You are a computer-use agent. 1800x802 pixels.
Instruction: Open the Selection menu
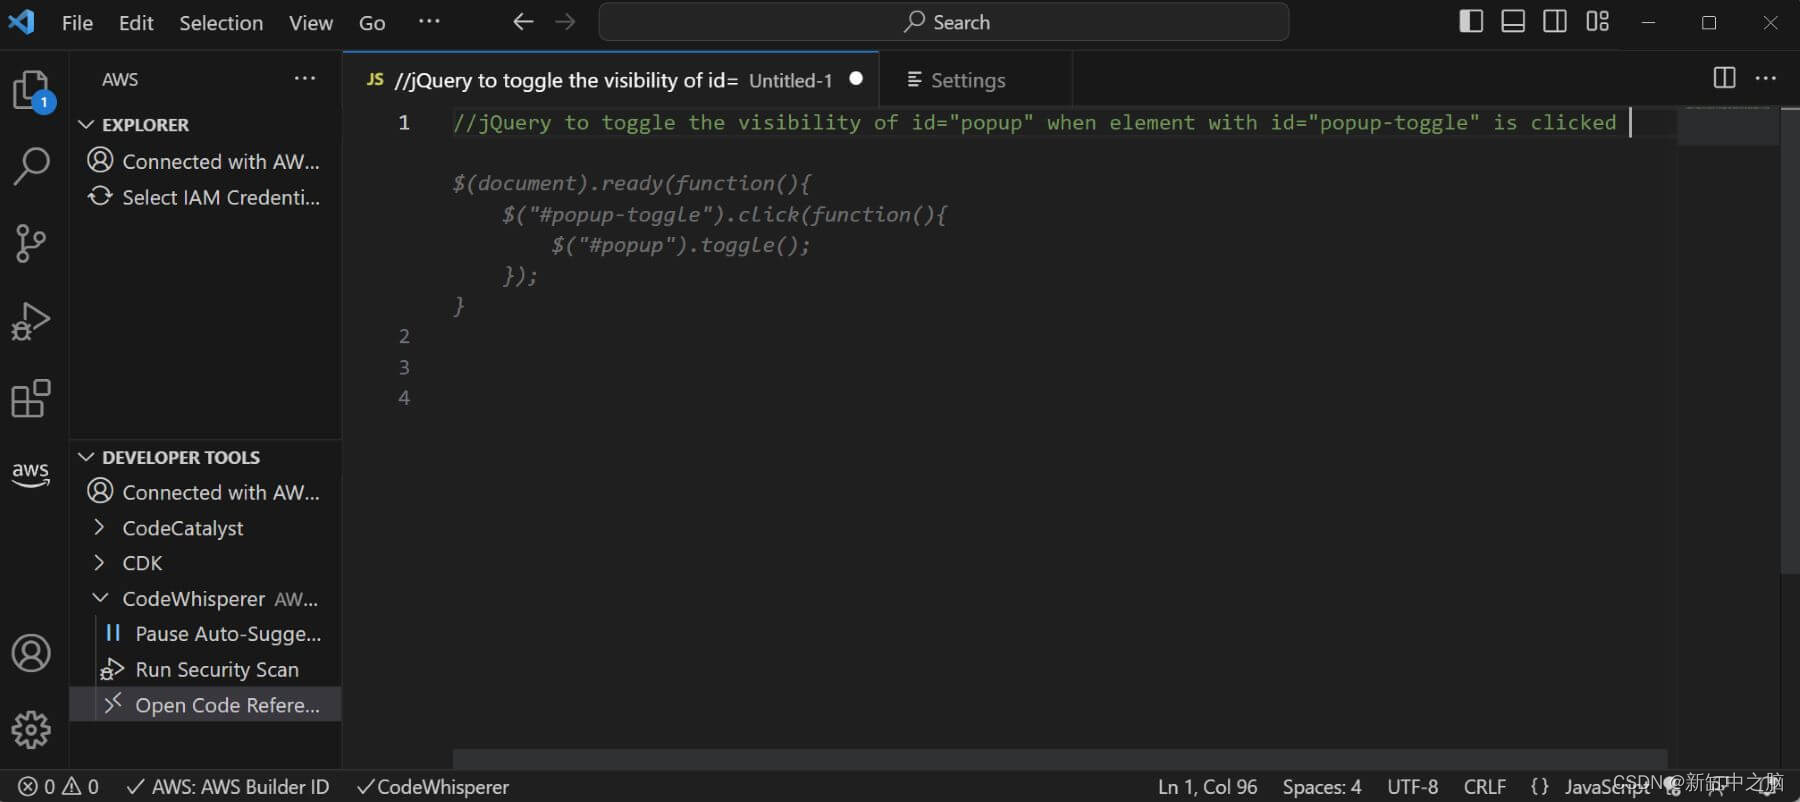(221, 23)
